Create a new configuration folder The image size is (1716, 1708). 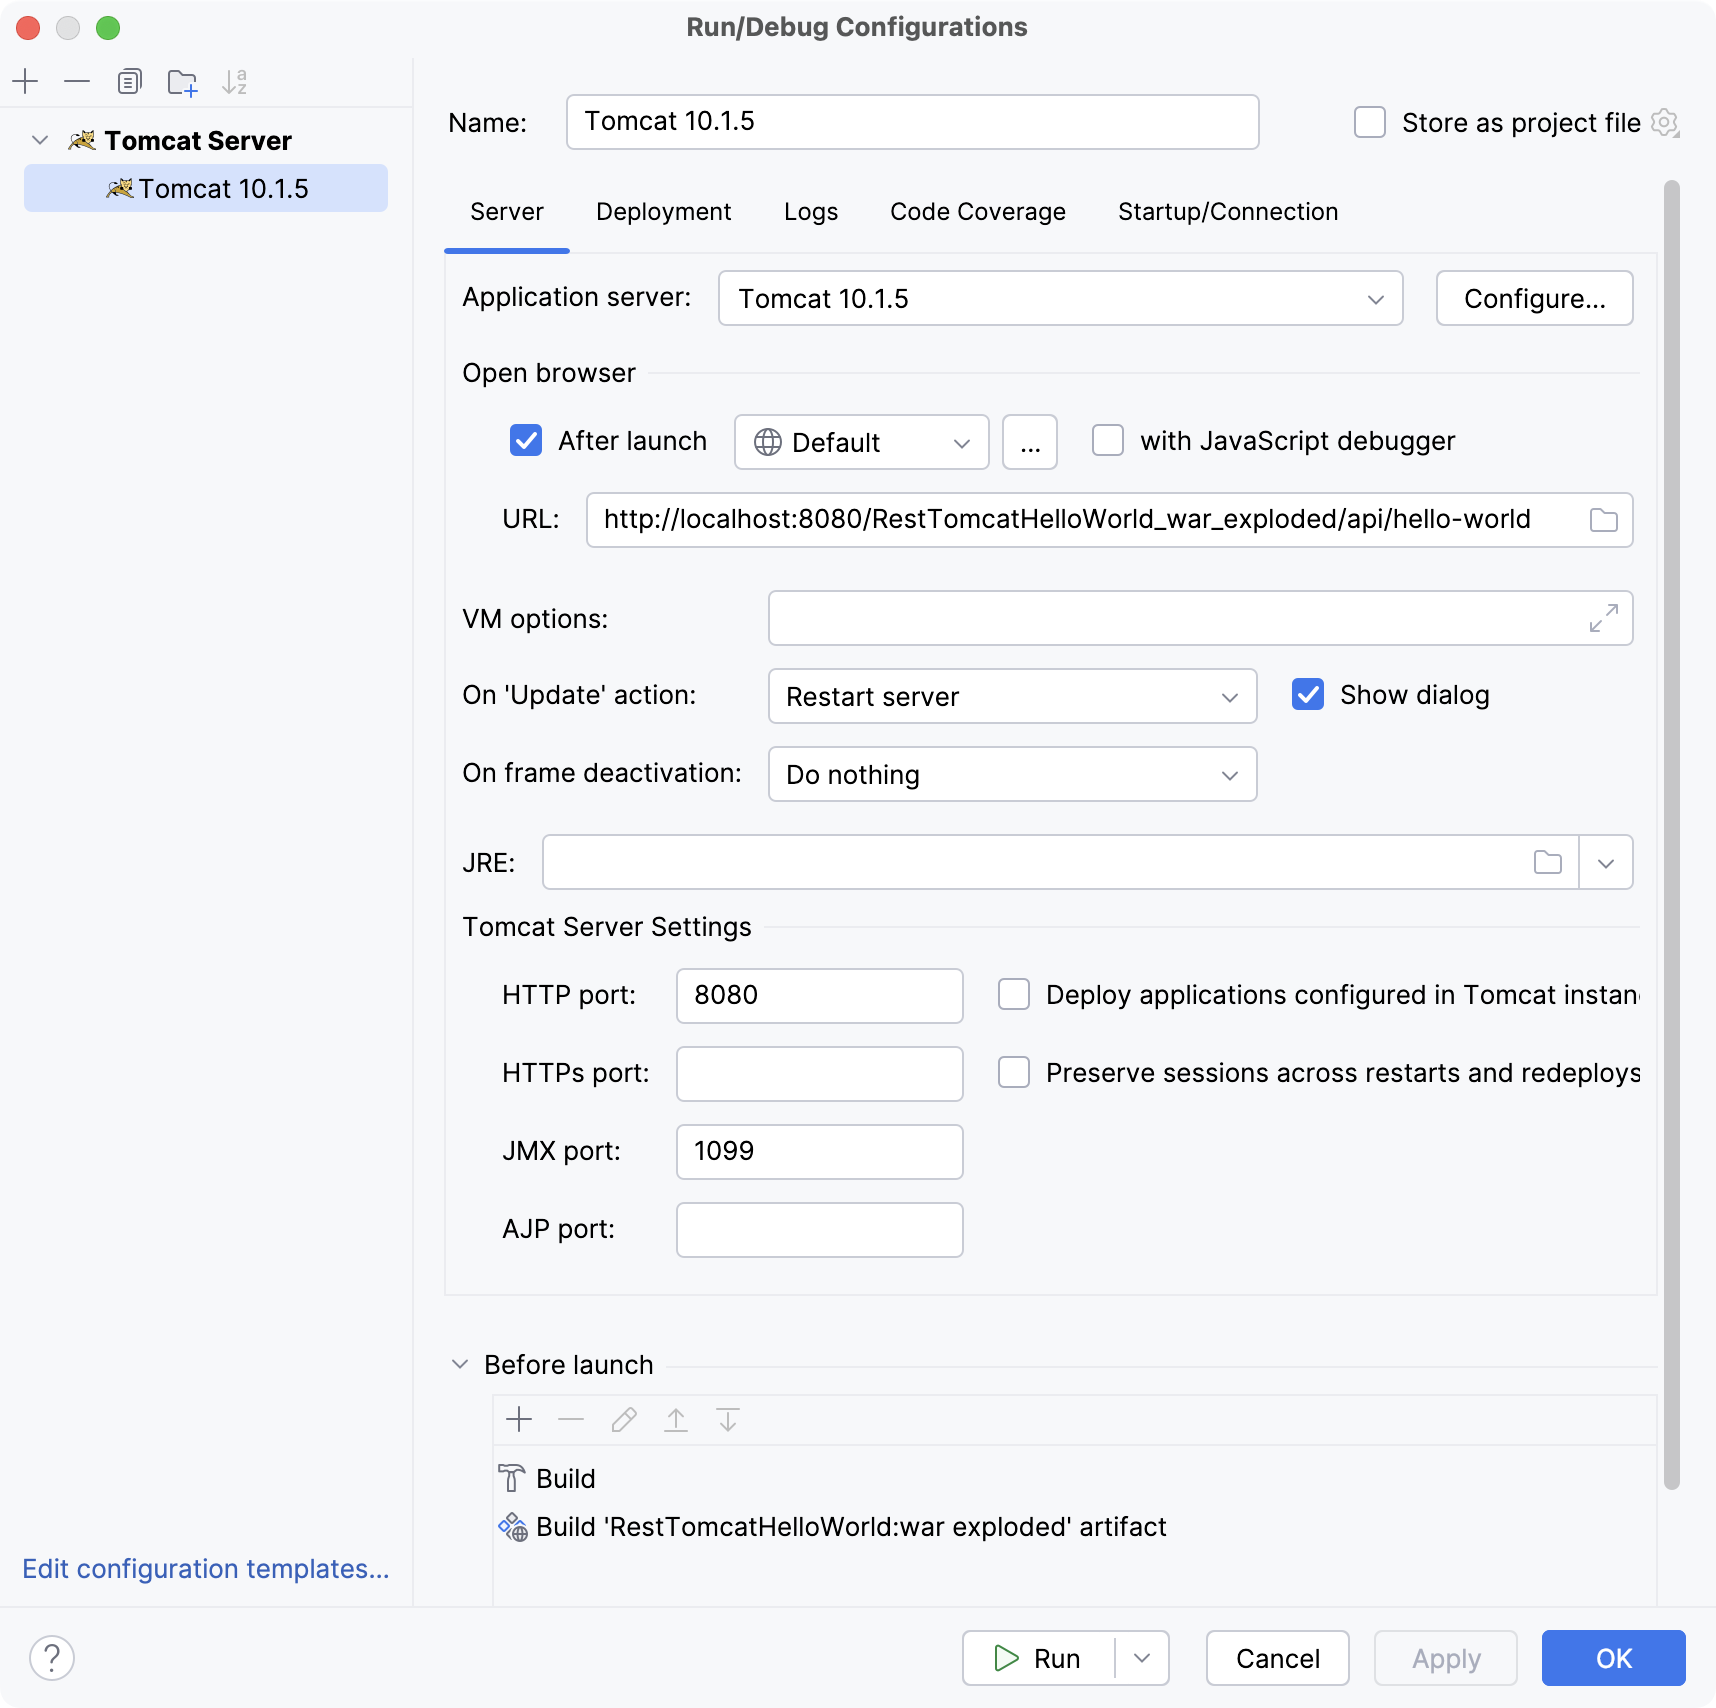click(x=181, y=82)
